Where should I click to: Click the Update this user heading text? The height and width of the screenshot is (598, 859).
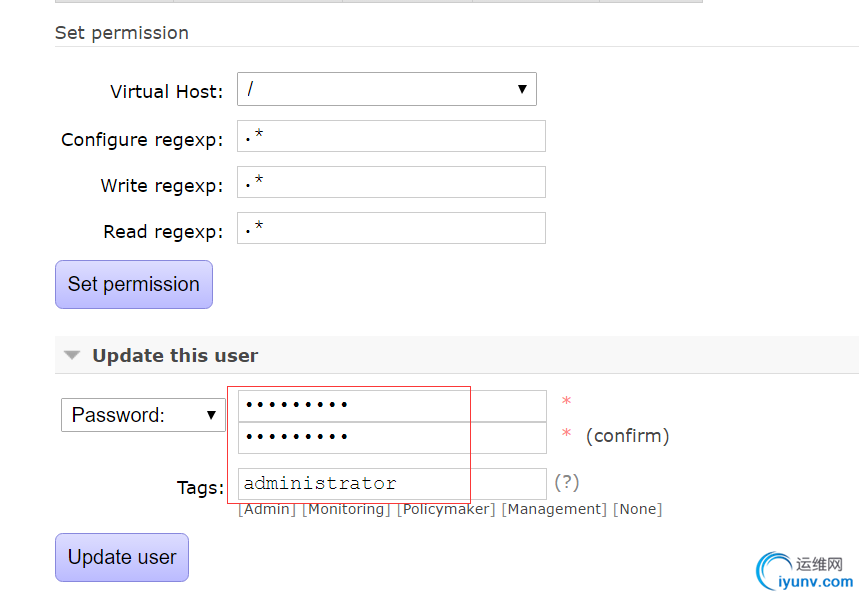pyautogui.click(x=175, y=355)
